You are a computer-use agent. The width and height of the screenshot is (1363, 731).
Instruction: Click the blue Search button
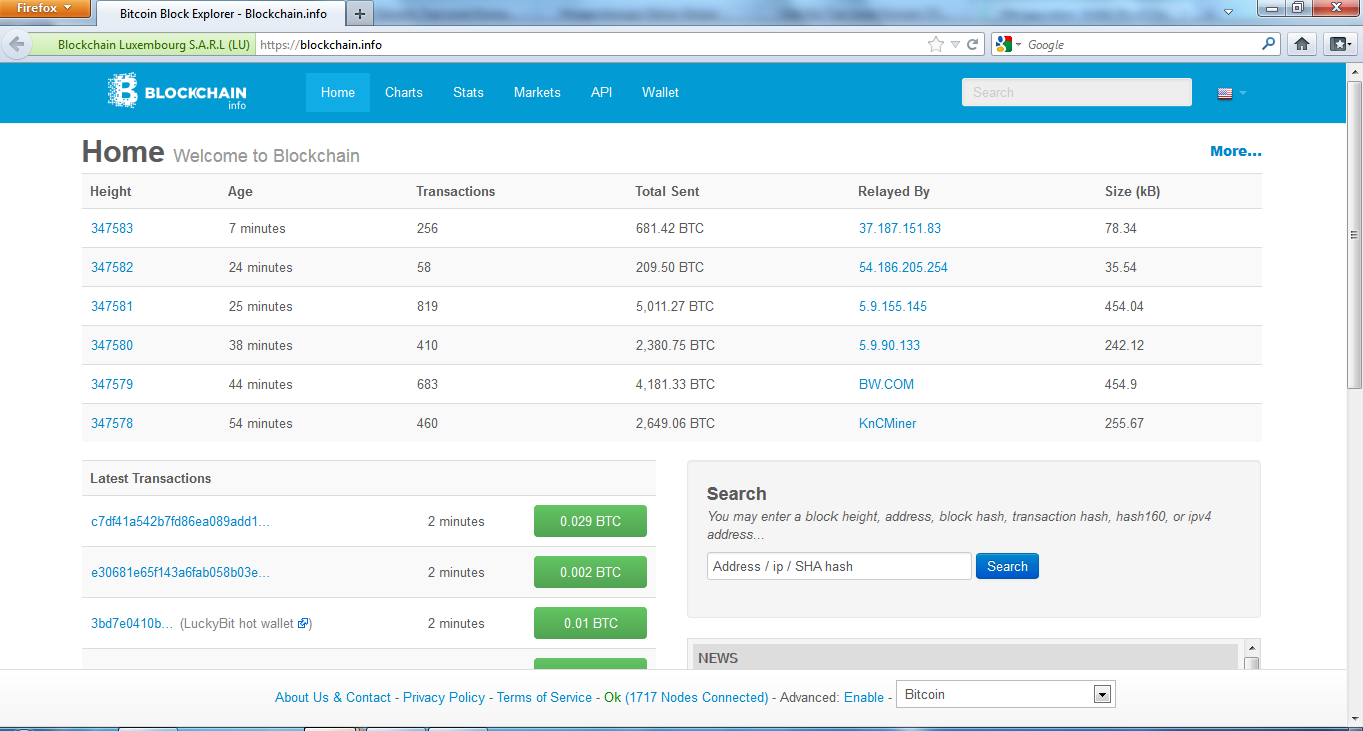(1007, 566)
